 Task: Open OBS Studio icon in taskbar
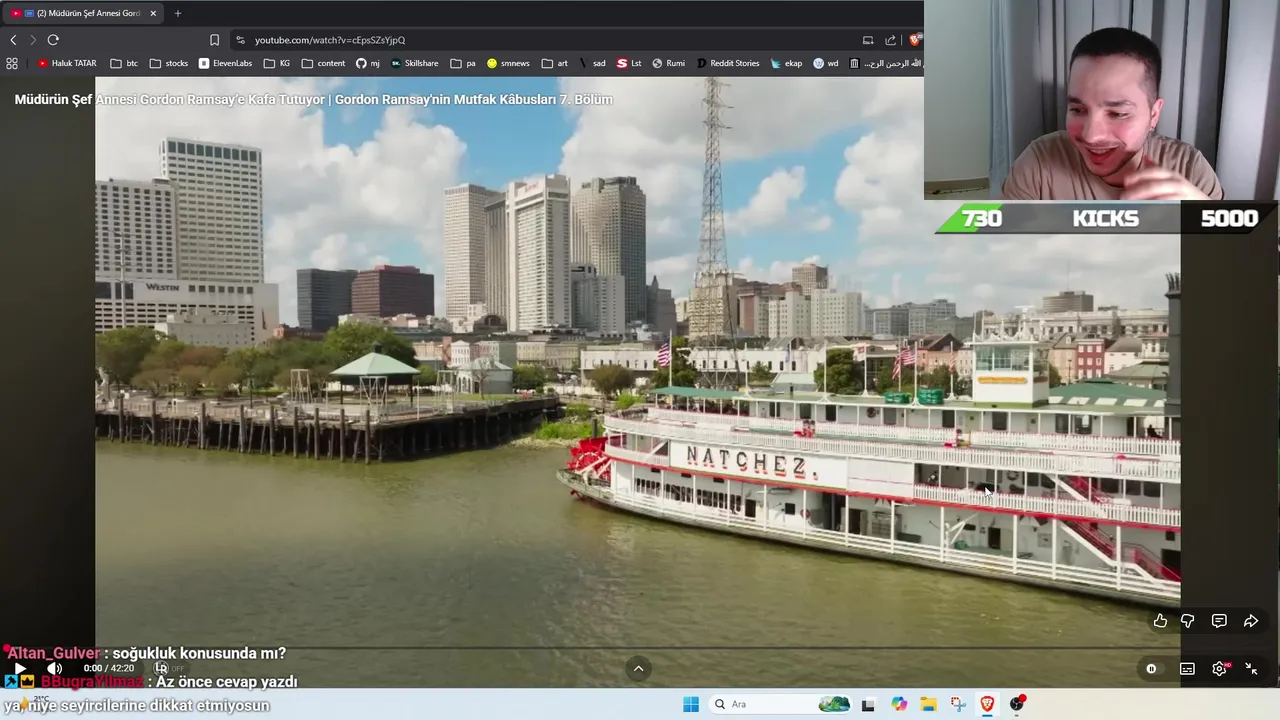click(1017, 704)
